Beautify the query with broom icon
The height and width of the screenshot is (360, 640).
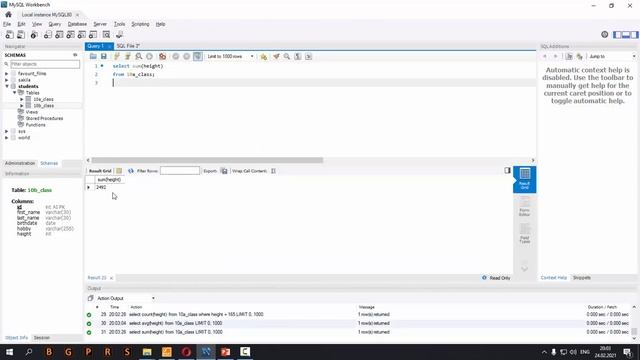(x=276, y=56)
